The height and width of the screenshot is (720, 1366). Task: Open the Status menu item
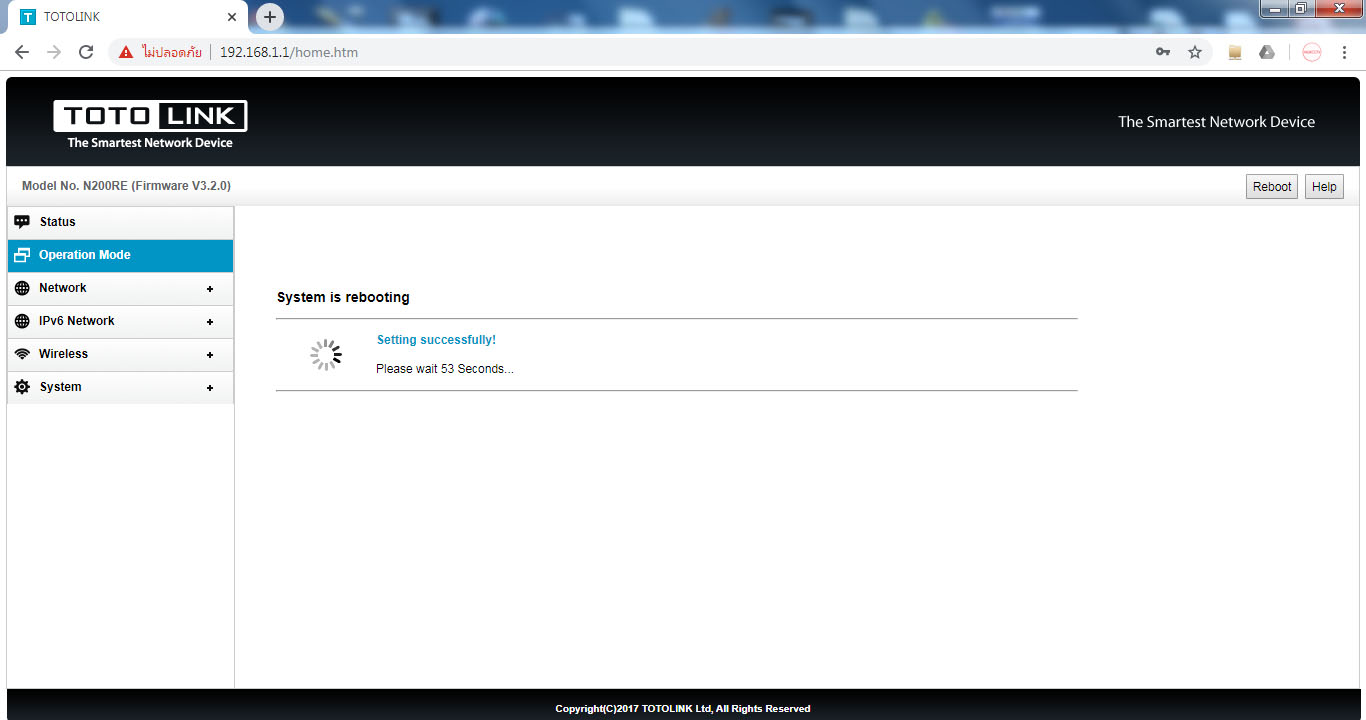(120, 222)
